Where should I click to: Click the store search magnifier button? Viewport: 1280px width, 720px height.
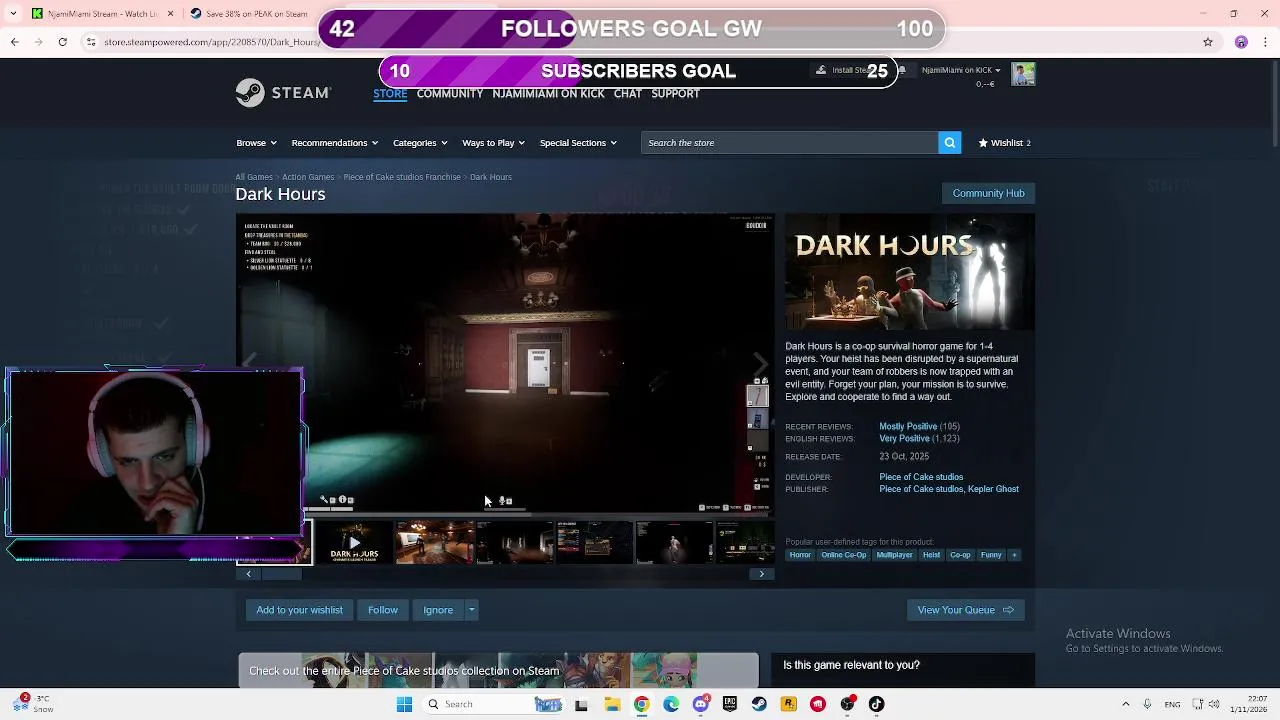[x=949, y=143]
